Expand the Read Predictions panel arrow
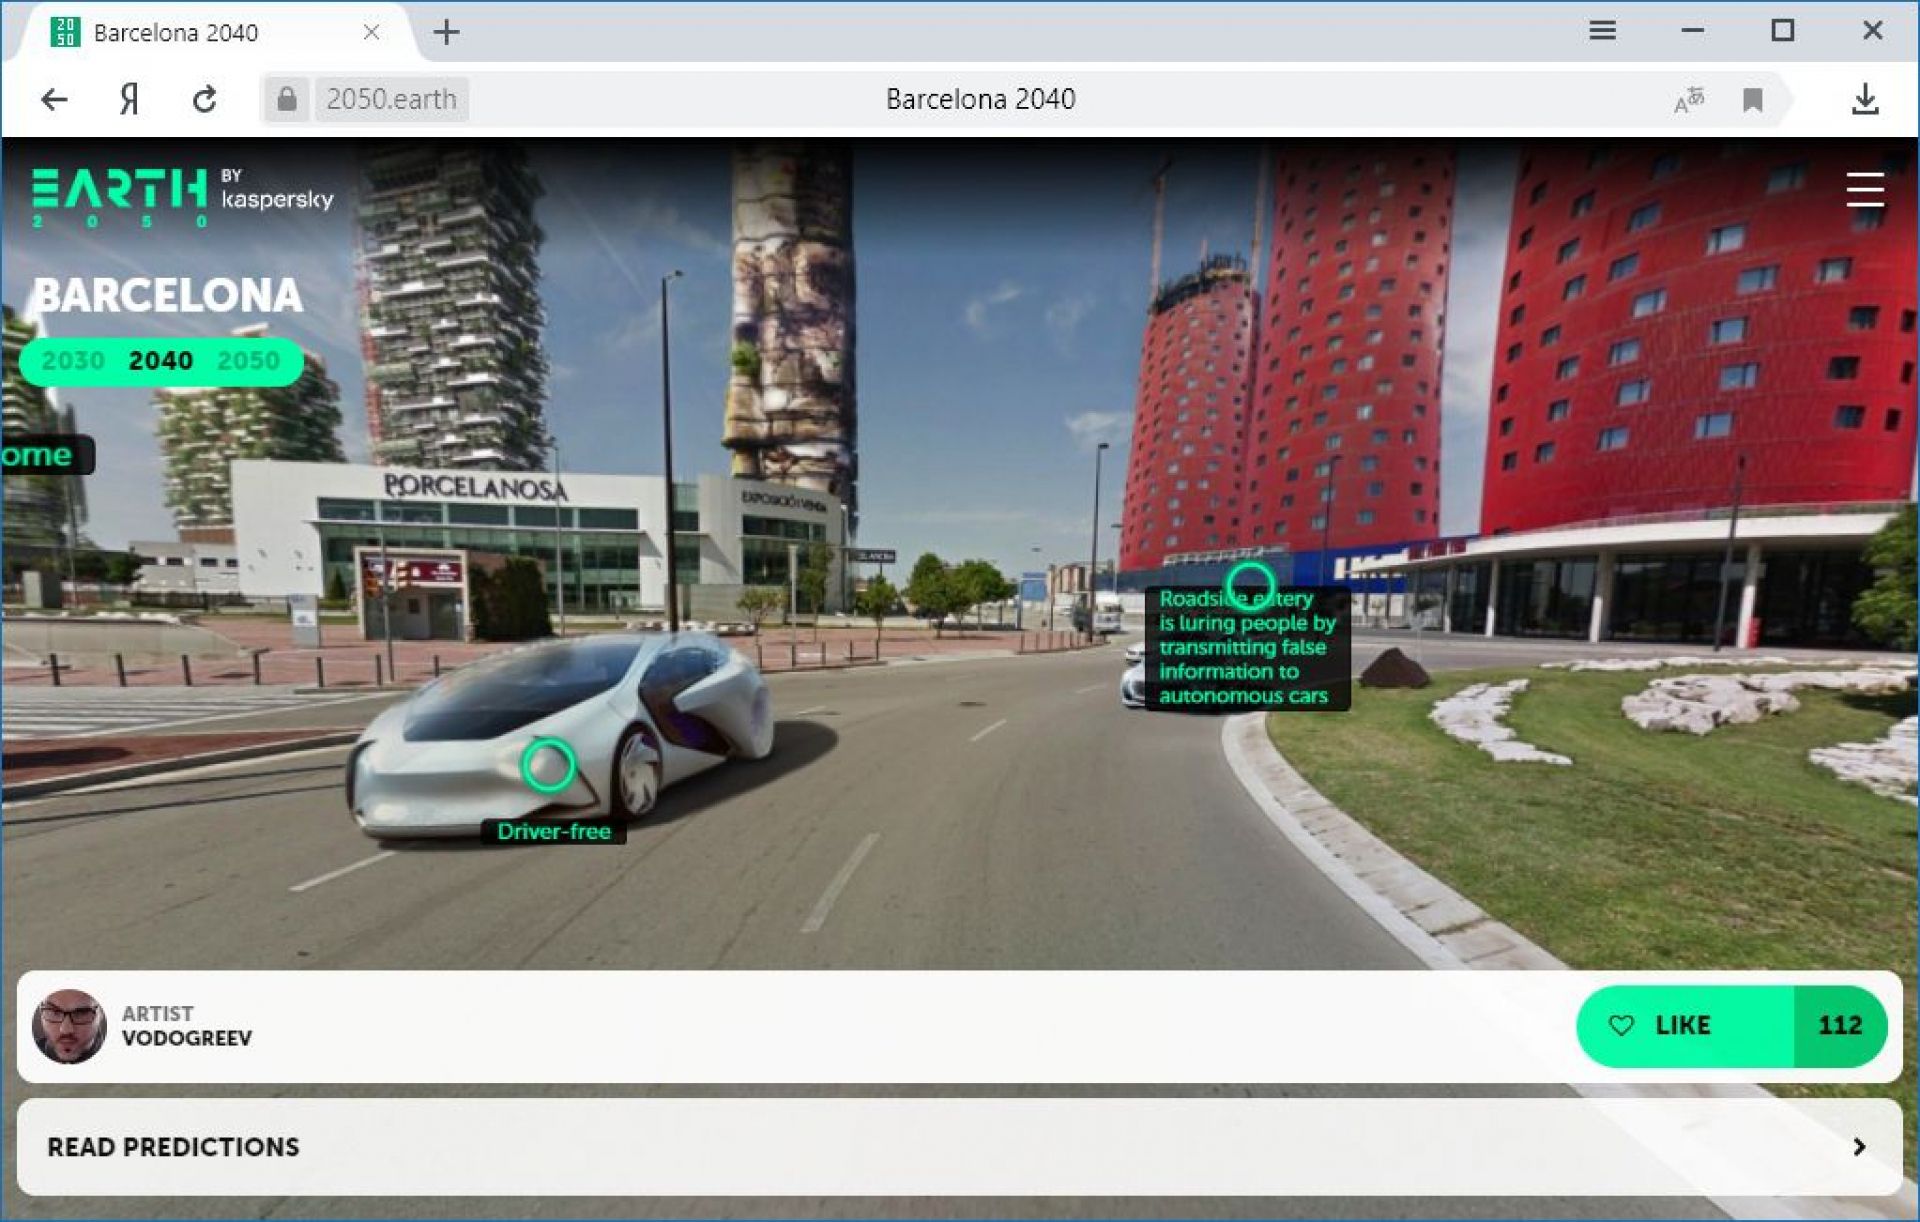This screenshot has width=1920, height=1222. point(1858,1147)
